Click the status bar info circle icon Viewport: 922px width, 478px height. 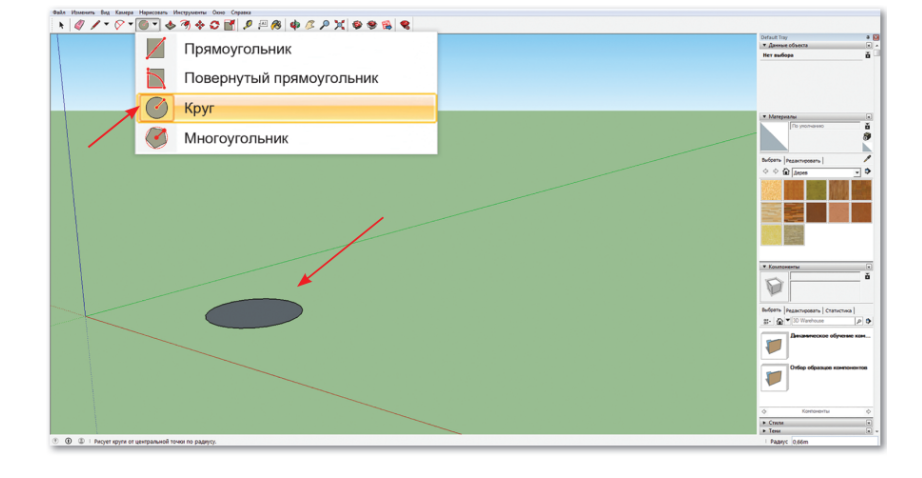68,441
